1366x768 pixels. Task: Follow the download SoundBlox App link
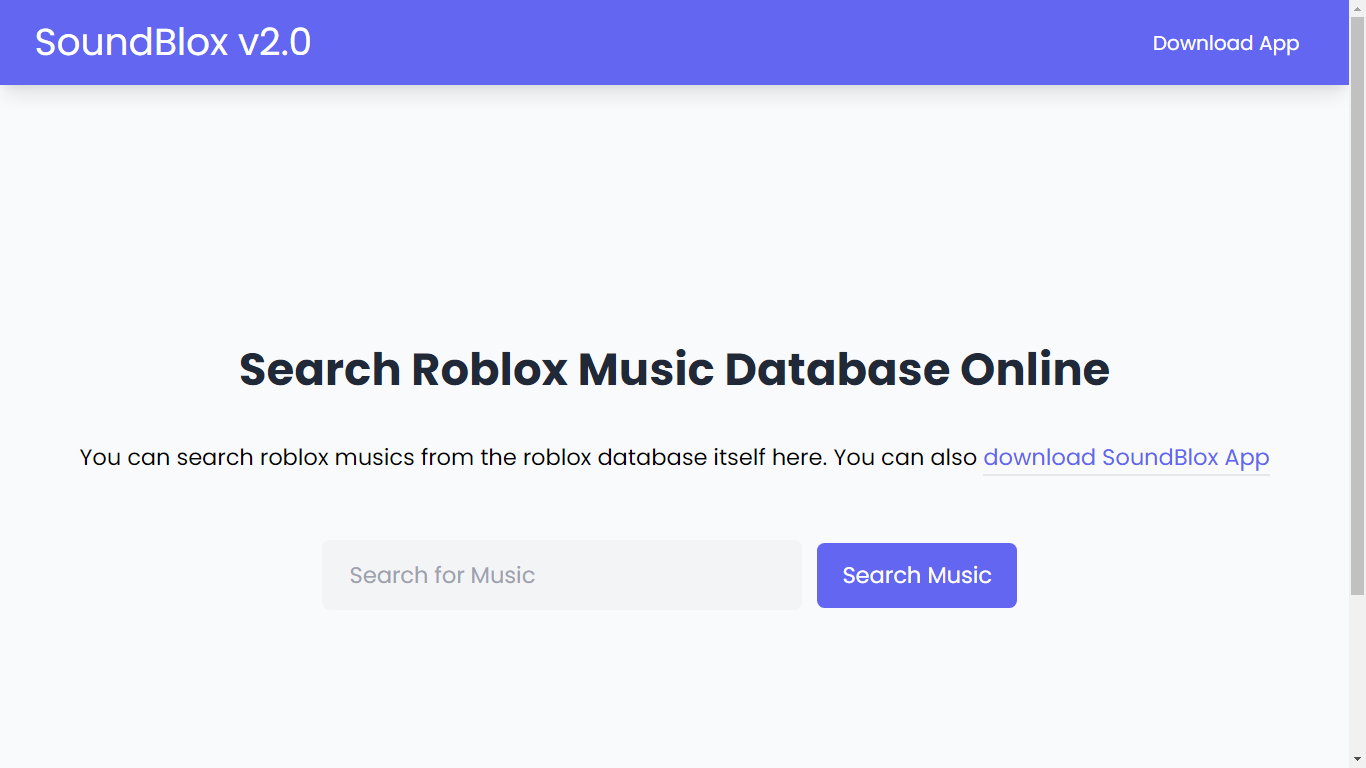1126,458
